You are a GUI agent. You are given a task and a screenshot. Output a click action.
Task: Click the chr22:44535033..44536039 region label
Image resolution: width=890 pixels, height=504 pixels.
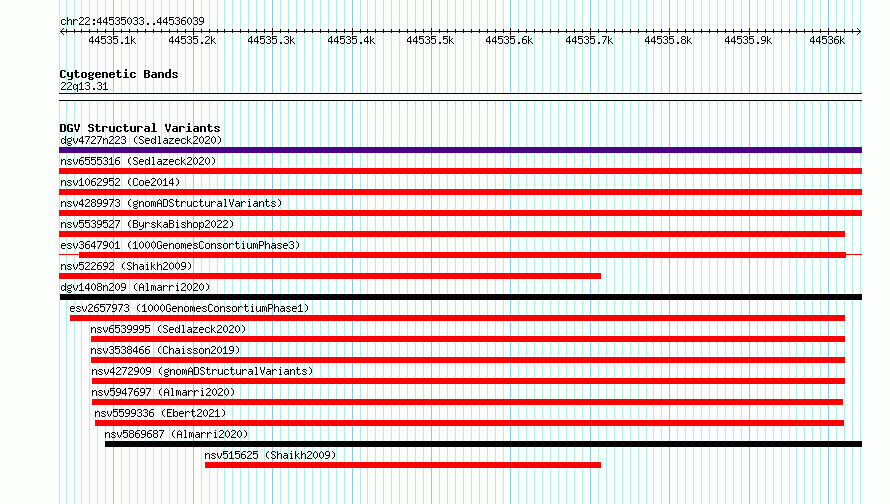click(x=132, y=21)
